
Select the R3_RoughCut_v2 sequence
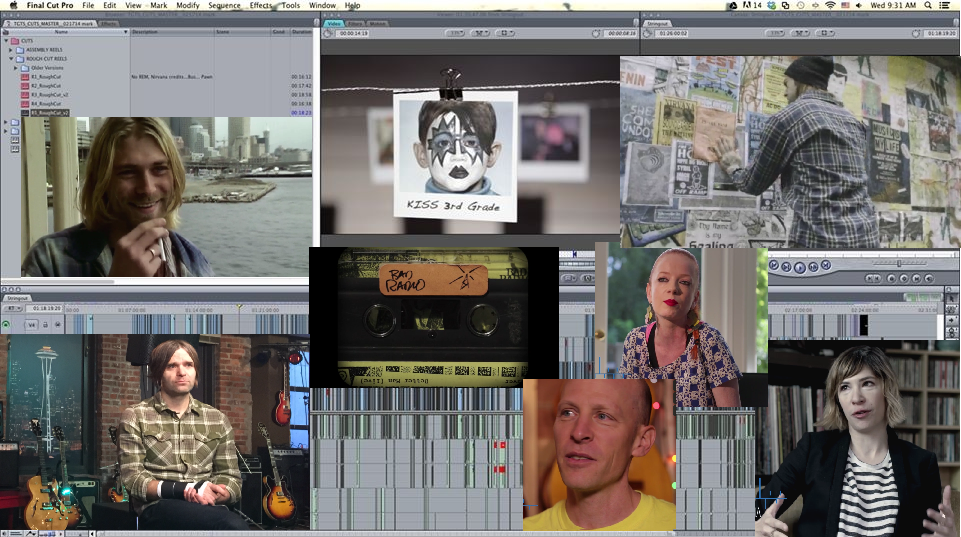[x=49, y=95]
